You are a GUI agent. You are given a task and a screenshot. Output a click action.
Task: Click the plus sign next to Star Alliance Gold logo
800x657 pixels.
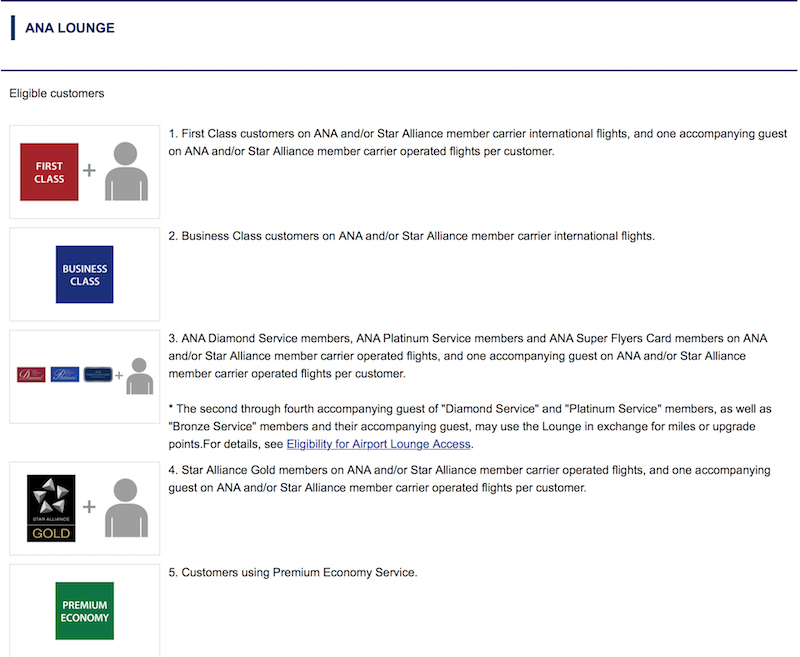tap(89, 507)
